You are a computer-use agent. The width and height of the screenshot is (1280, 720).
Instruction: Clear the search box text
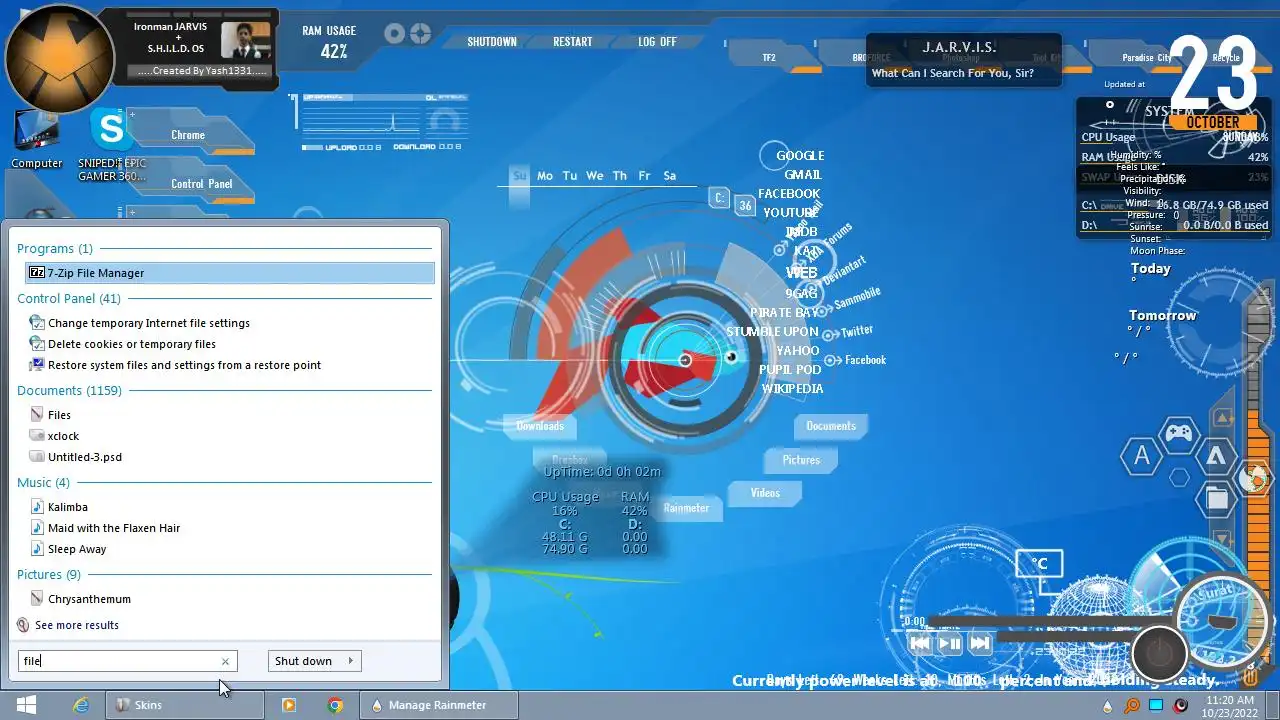[x=225, y=661]
